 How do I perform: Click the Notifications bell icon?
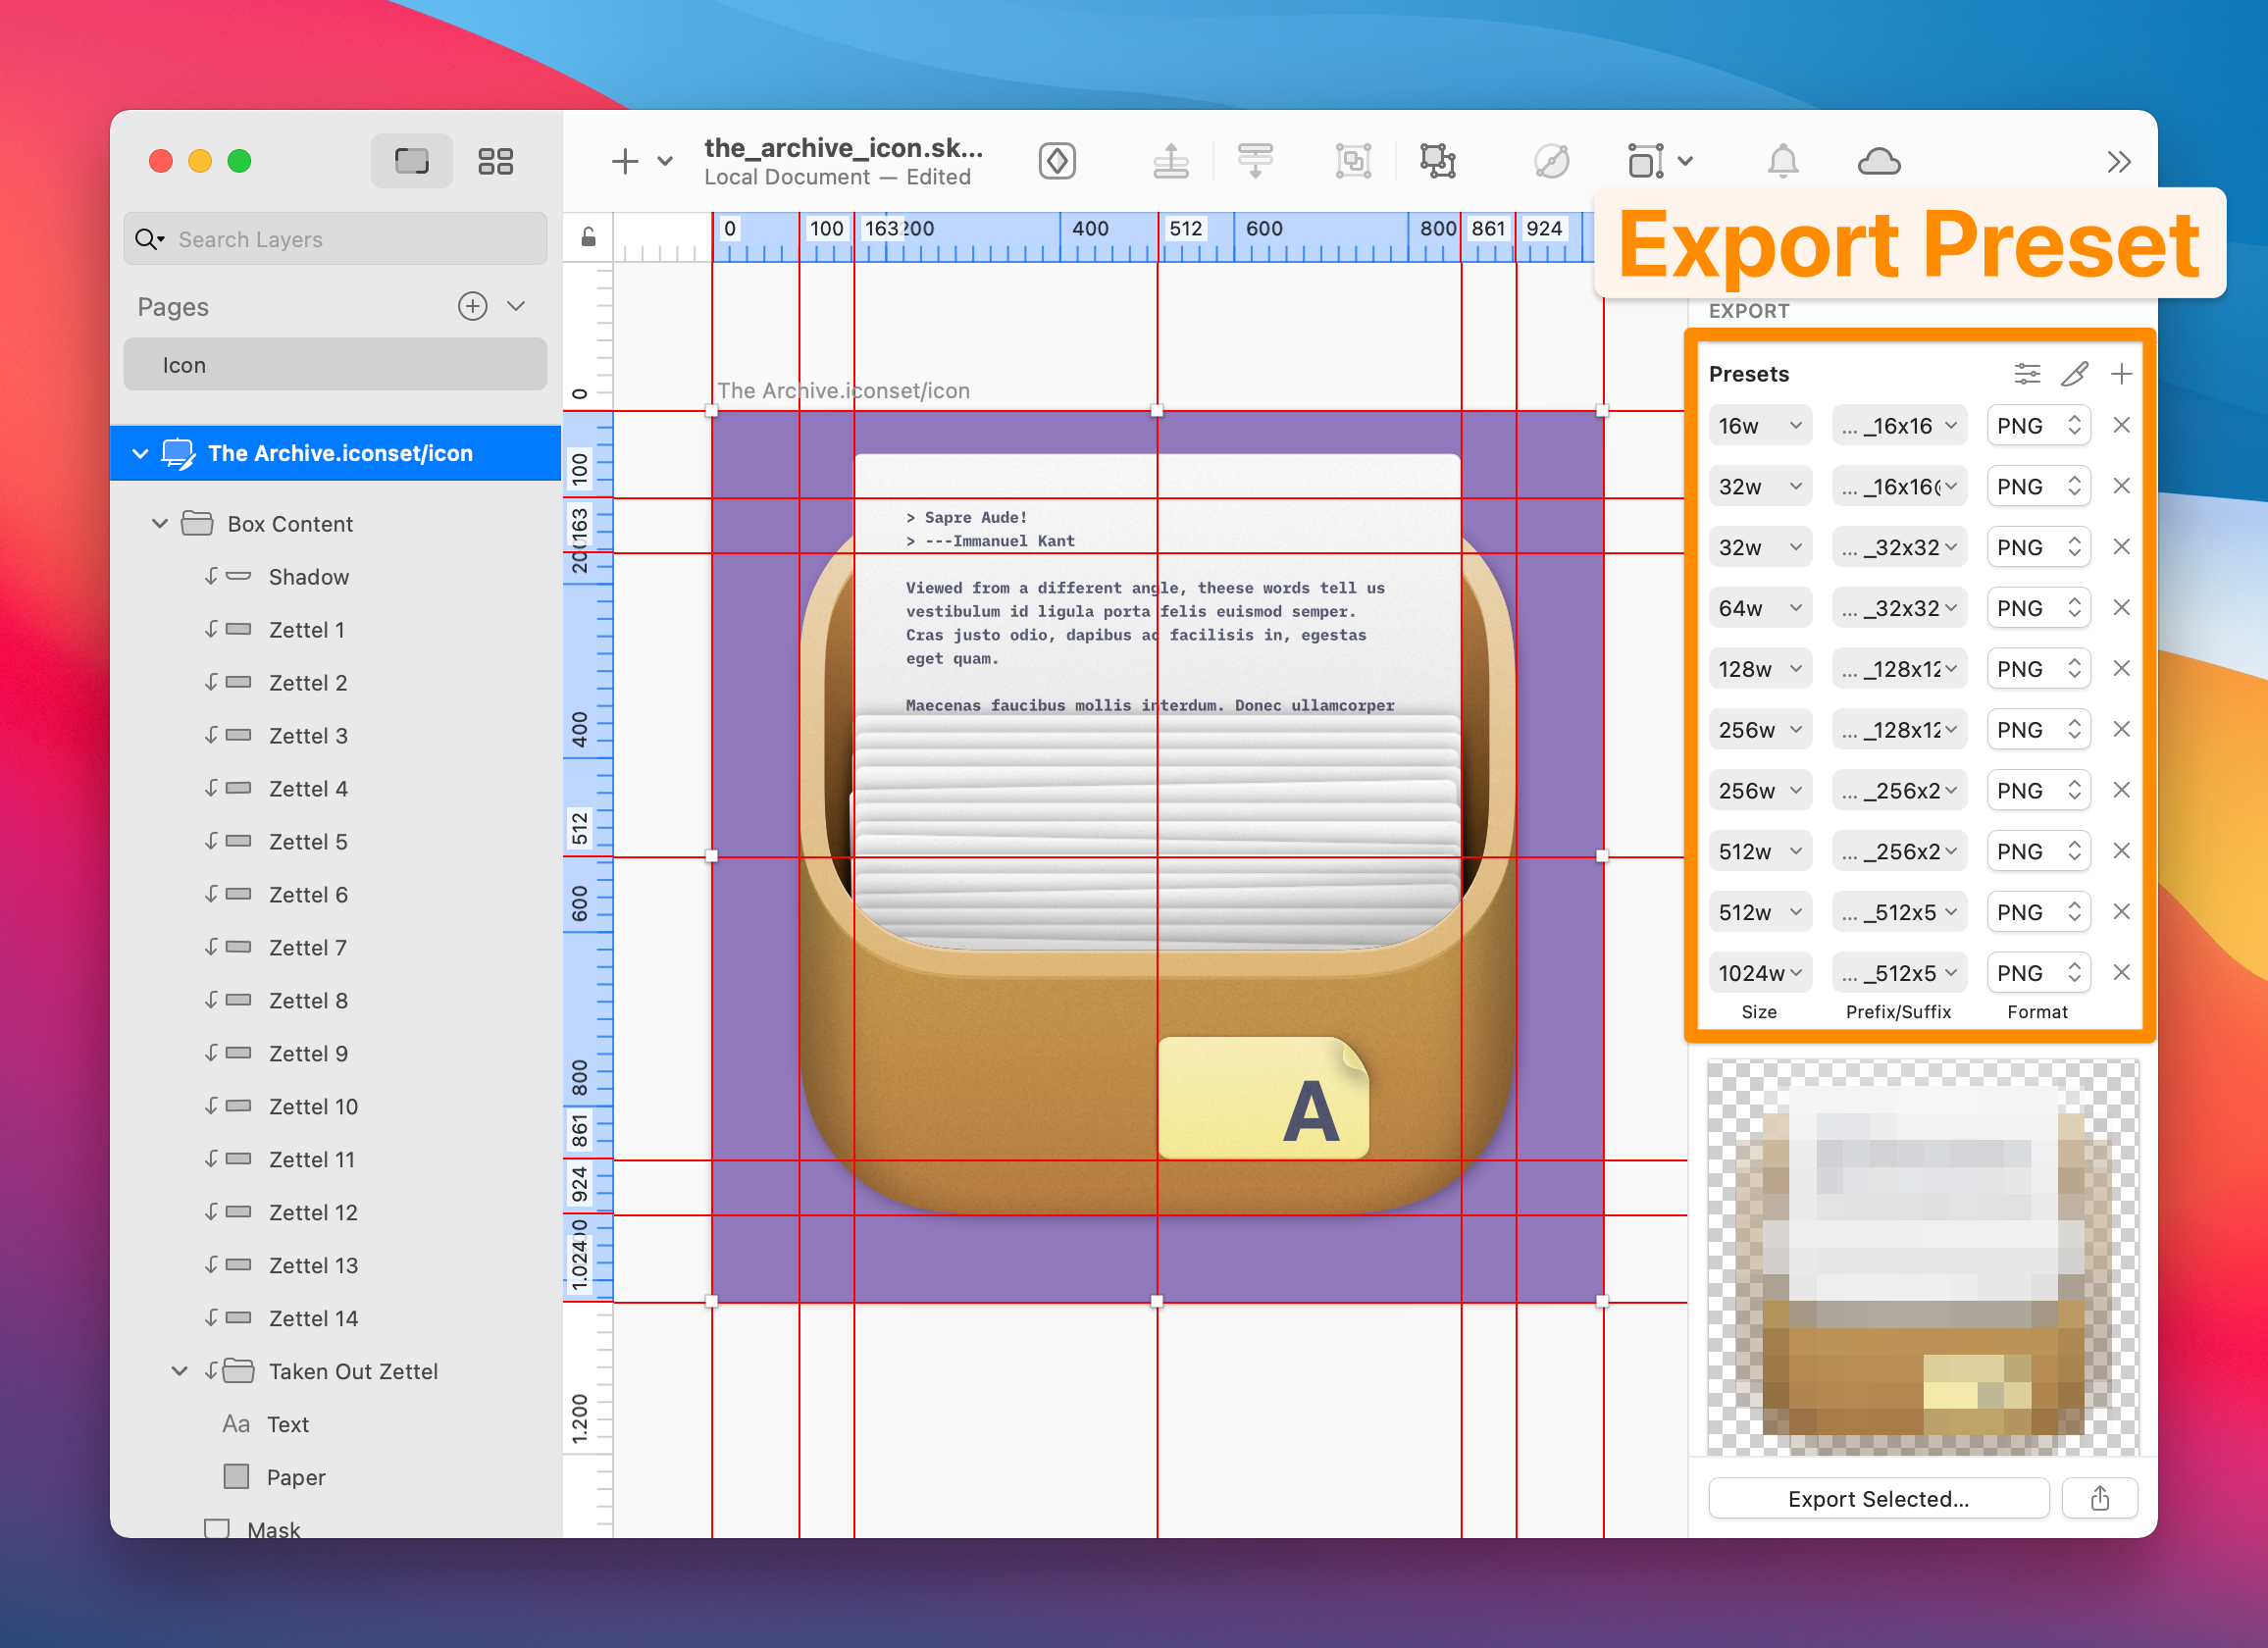point(1782,161)
